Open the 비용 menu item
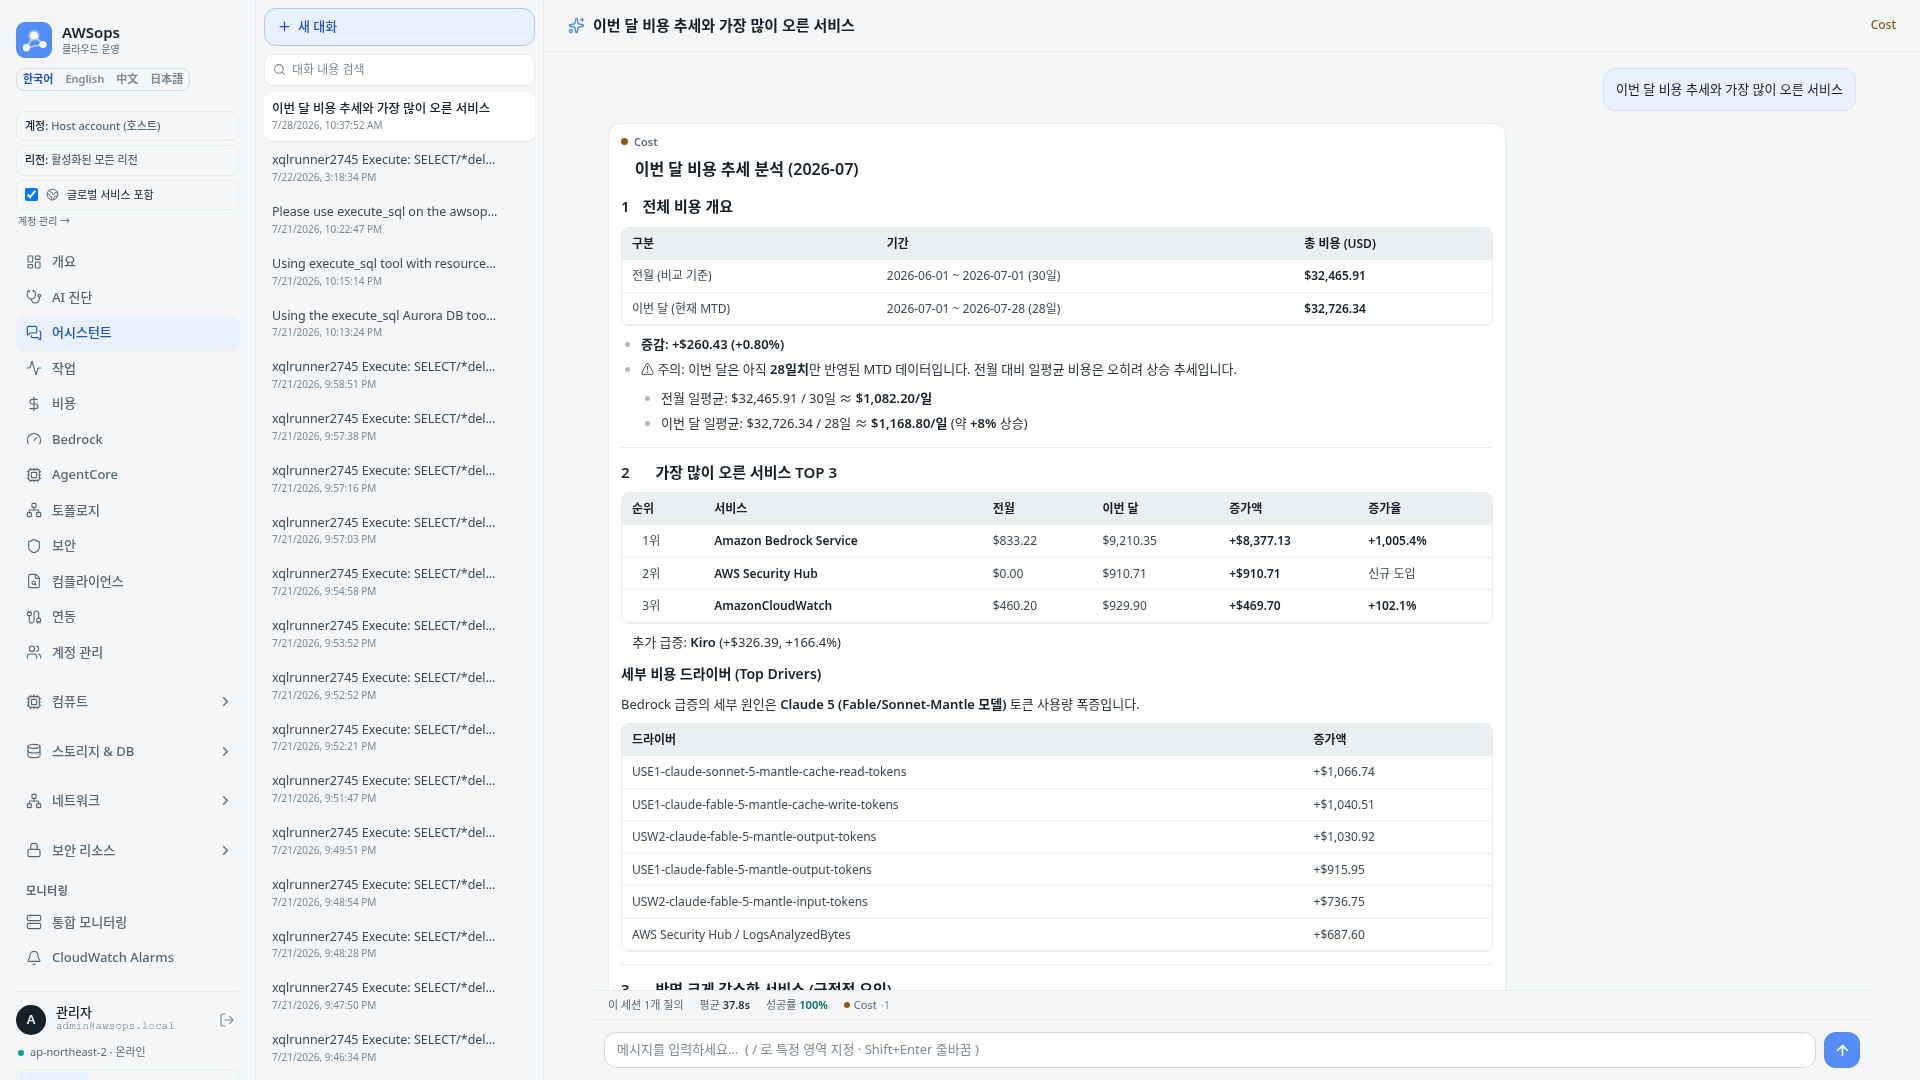 127,404
